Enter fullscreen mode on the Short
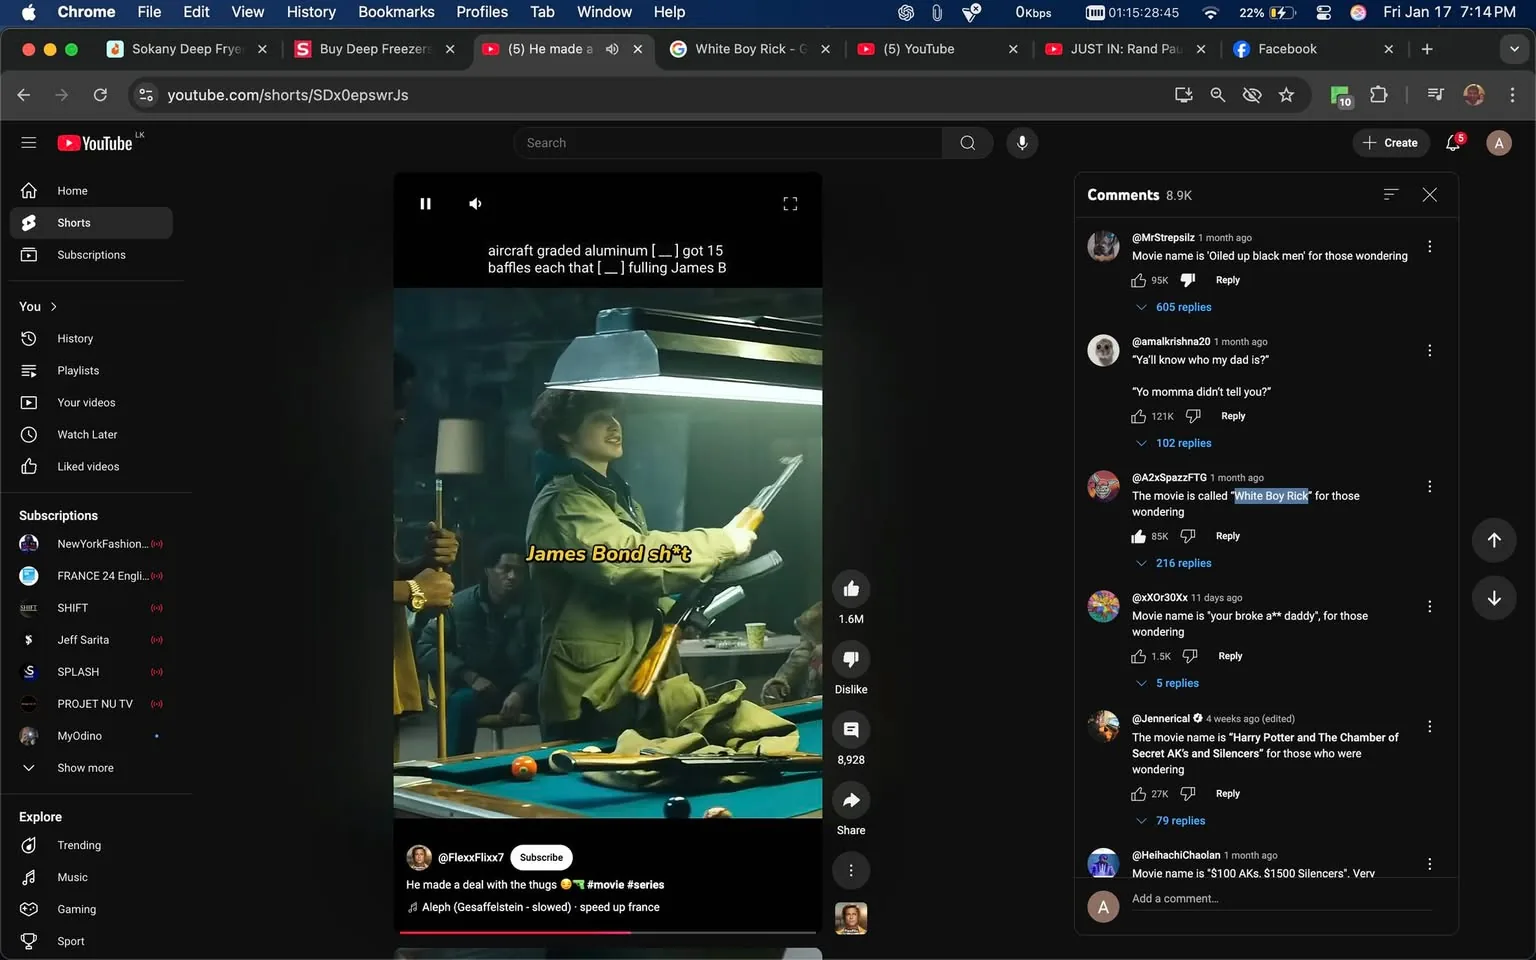The width and height of the screenshot is (1536, 960). 790,204
